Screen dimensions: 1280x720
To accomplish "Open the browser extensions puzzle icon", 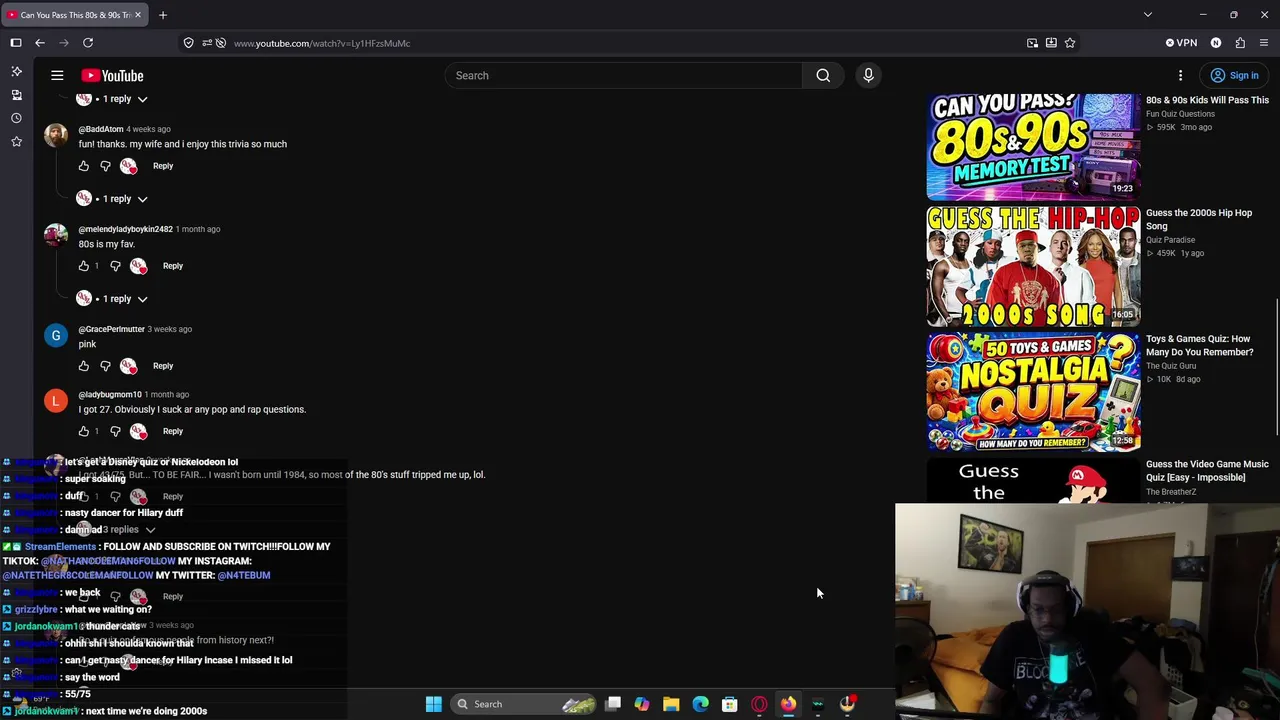I will 1240,43.
